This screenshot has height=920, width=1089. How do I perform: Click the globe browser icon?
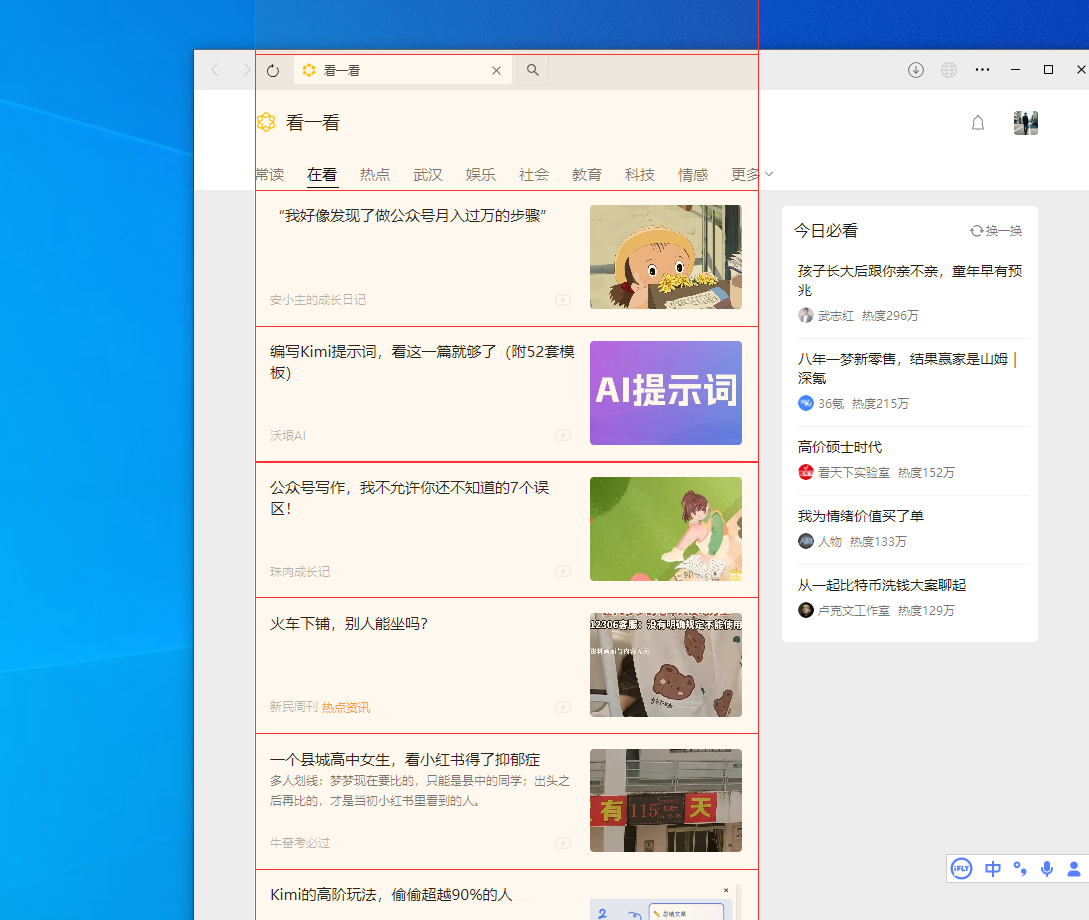point(949,70)
